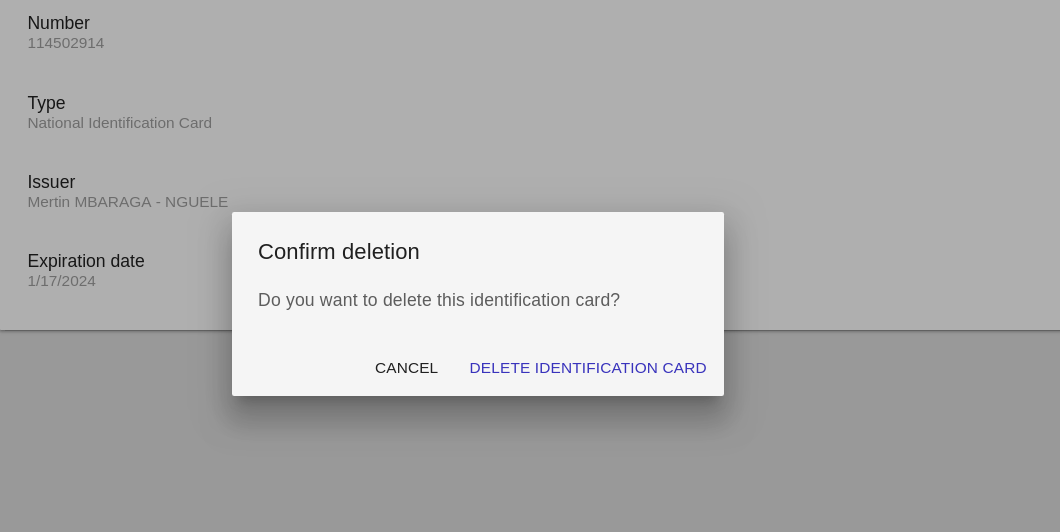This screenshot has width=1060, height=532.
Task: Click issuer name 'Mertin MBARAGA - NGUELE'
Action: [127, 202]
